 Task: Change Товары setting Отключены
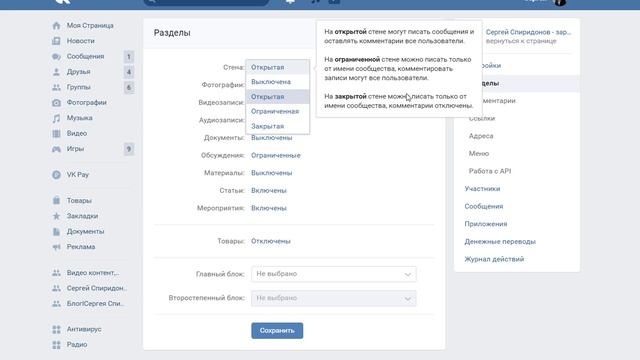271,241
